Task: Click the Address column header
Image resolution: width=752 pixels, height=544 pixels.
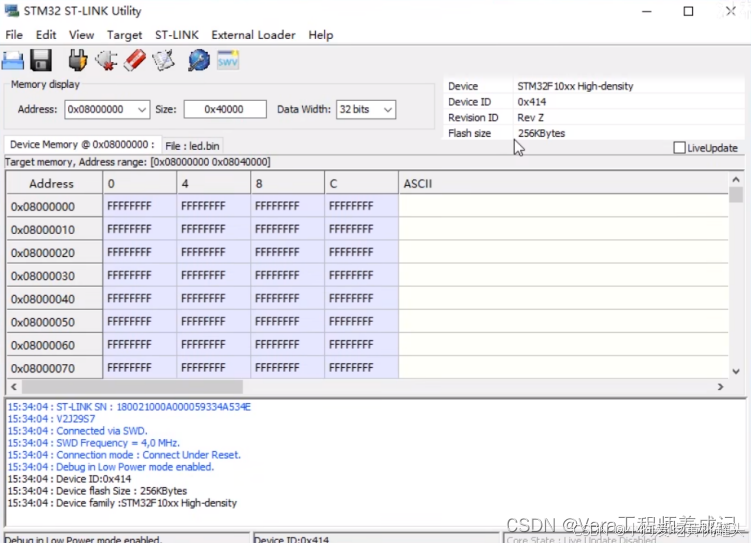Action: [54, 183]
